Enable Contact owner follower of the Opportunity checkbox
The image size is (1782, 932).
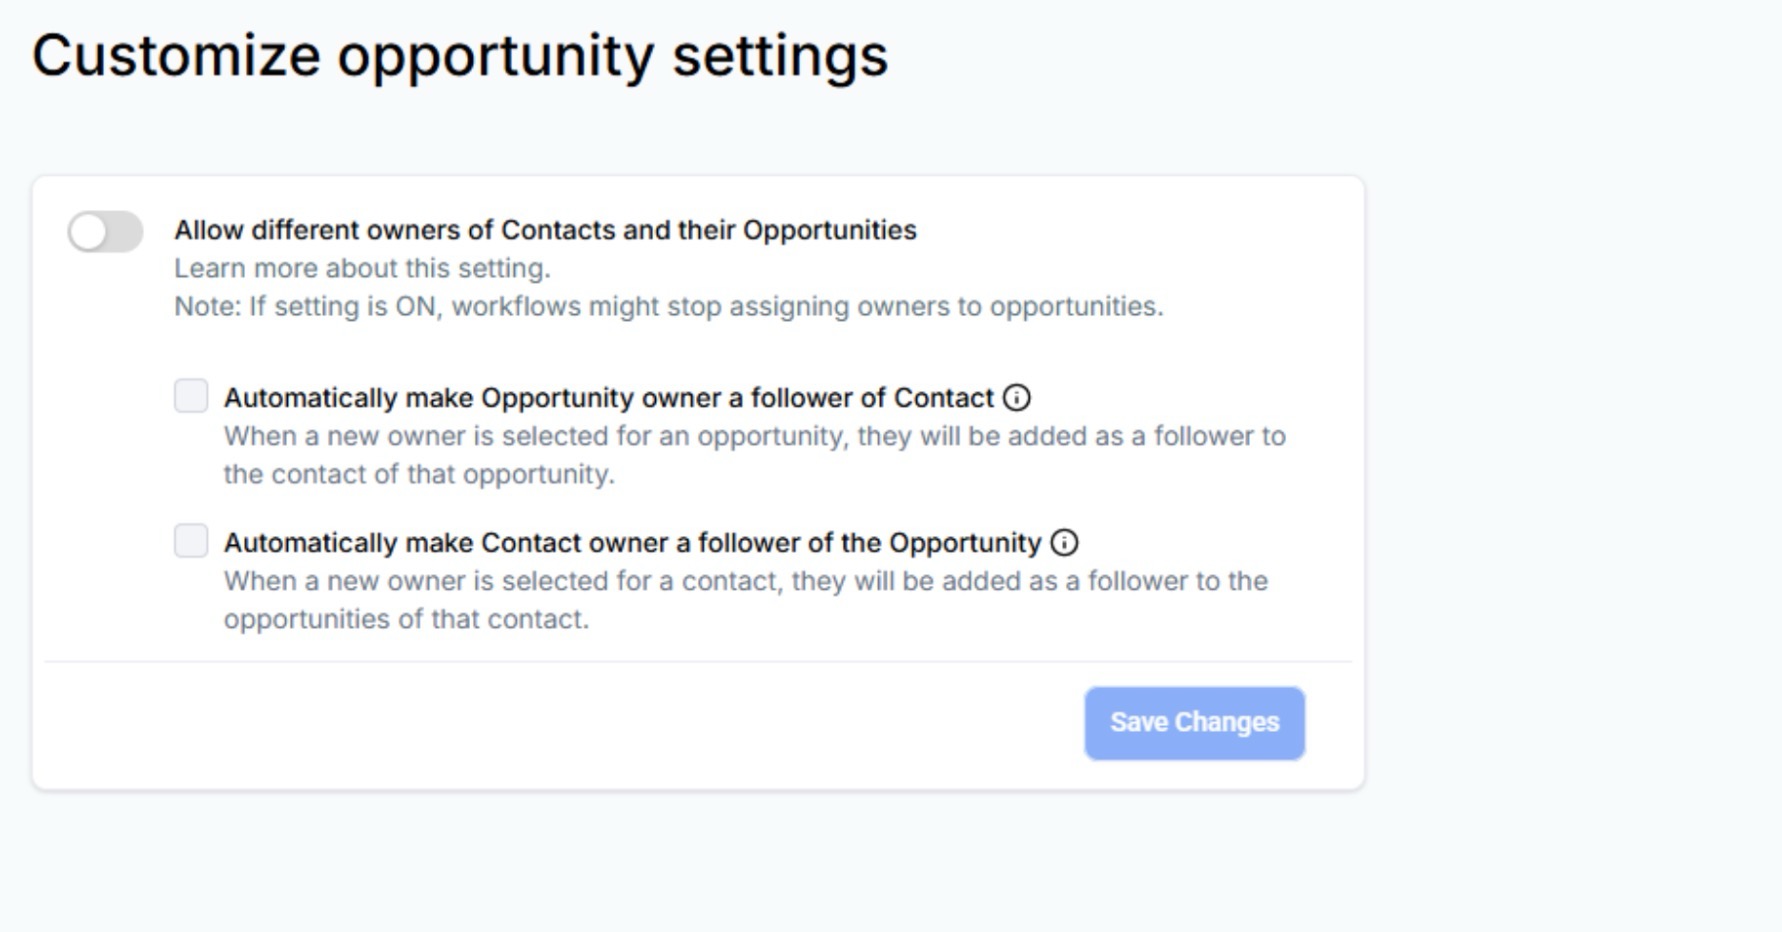click(x=191, y=541)
